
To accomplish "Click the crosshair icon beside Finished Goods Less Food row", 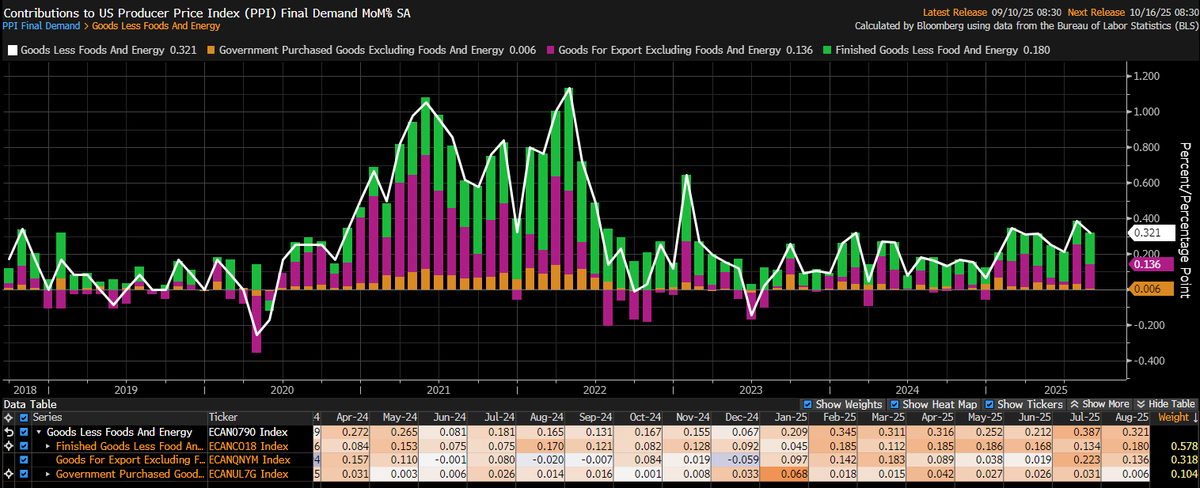I will (x=9, y=446).
